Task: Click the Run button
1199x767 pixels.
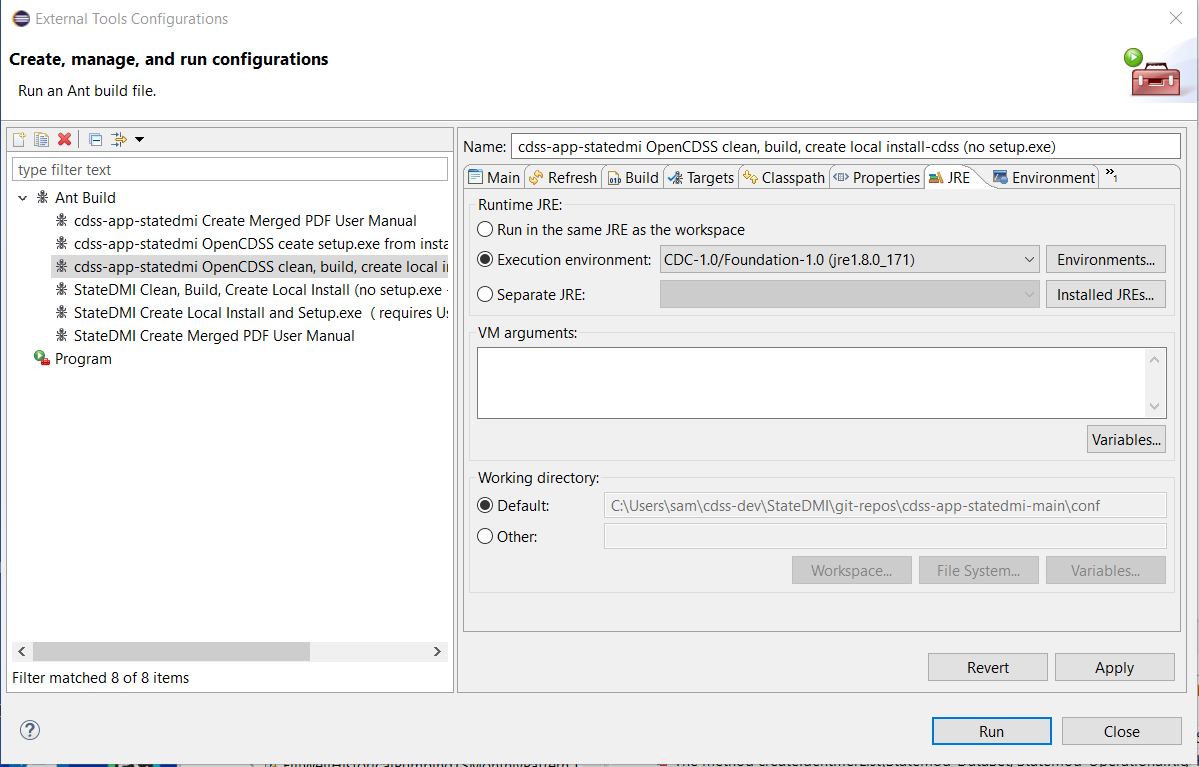Action: pyautogui.click(x=992, y=731)
